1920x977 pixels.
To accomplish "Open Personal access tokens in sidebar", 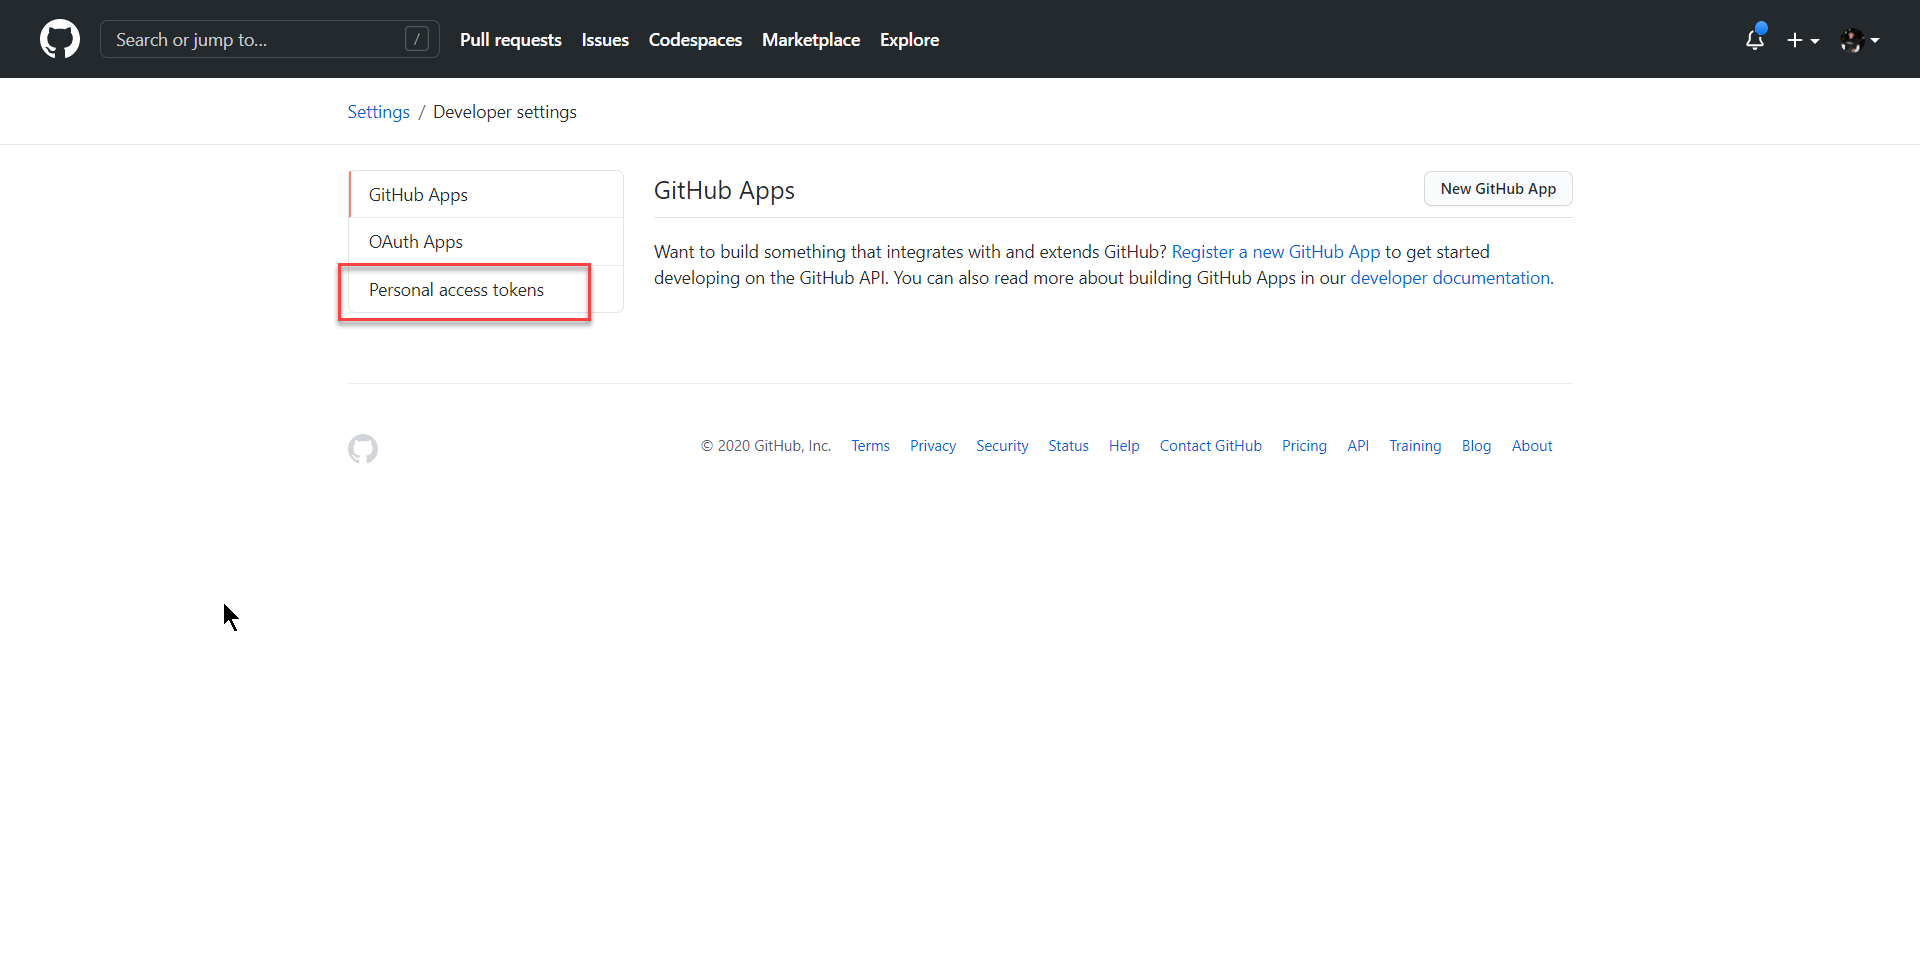I will 456,290.
